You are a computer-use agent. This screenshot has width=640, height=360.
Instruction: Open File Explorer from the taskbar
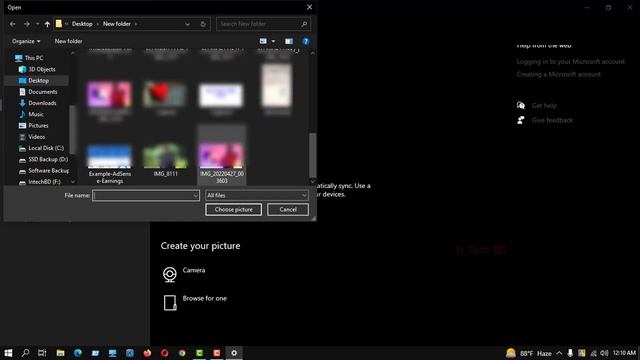coord(60,353)
